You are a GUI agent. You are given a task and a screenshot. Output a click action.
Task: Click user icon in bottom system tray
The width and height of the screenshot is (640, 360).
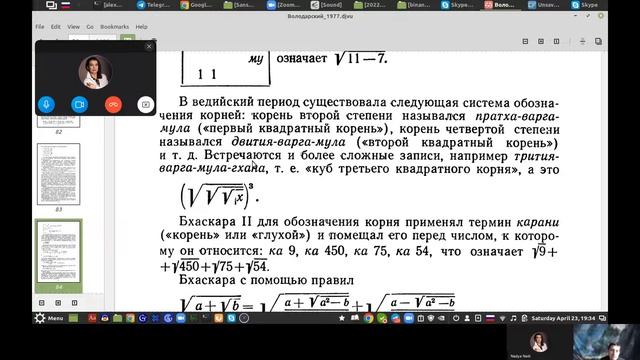point(467,318)
